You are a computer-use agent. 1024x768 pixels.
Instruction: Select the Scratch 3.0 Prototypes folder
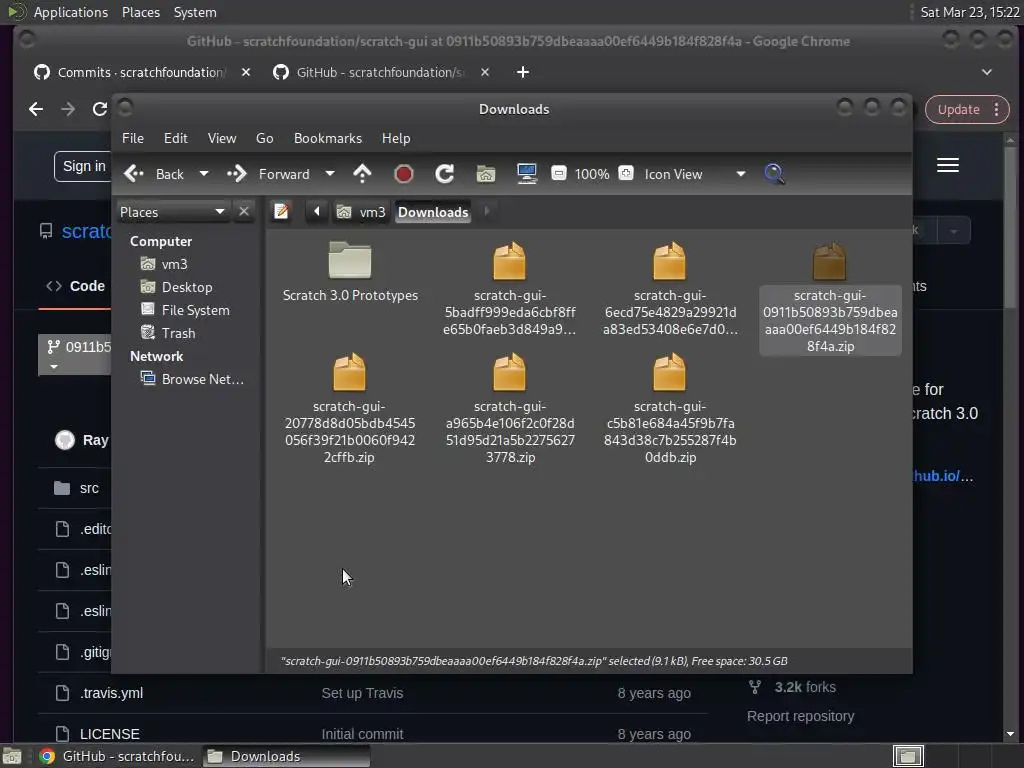[350, 272]
